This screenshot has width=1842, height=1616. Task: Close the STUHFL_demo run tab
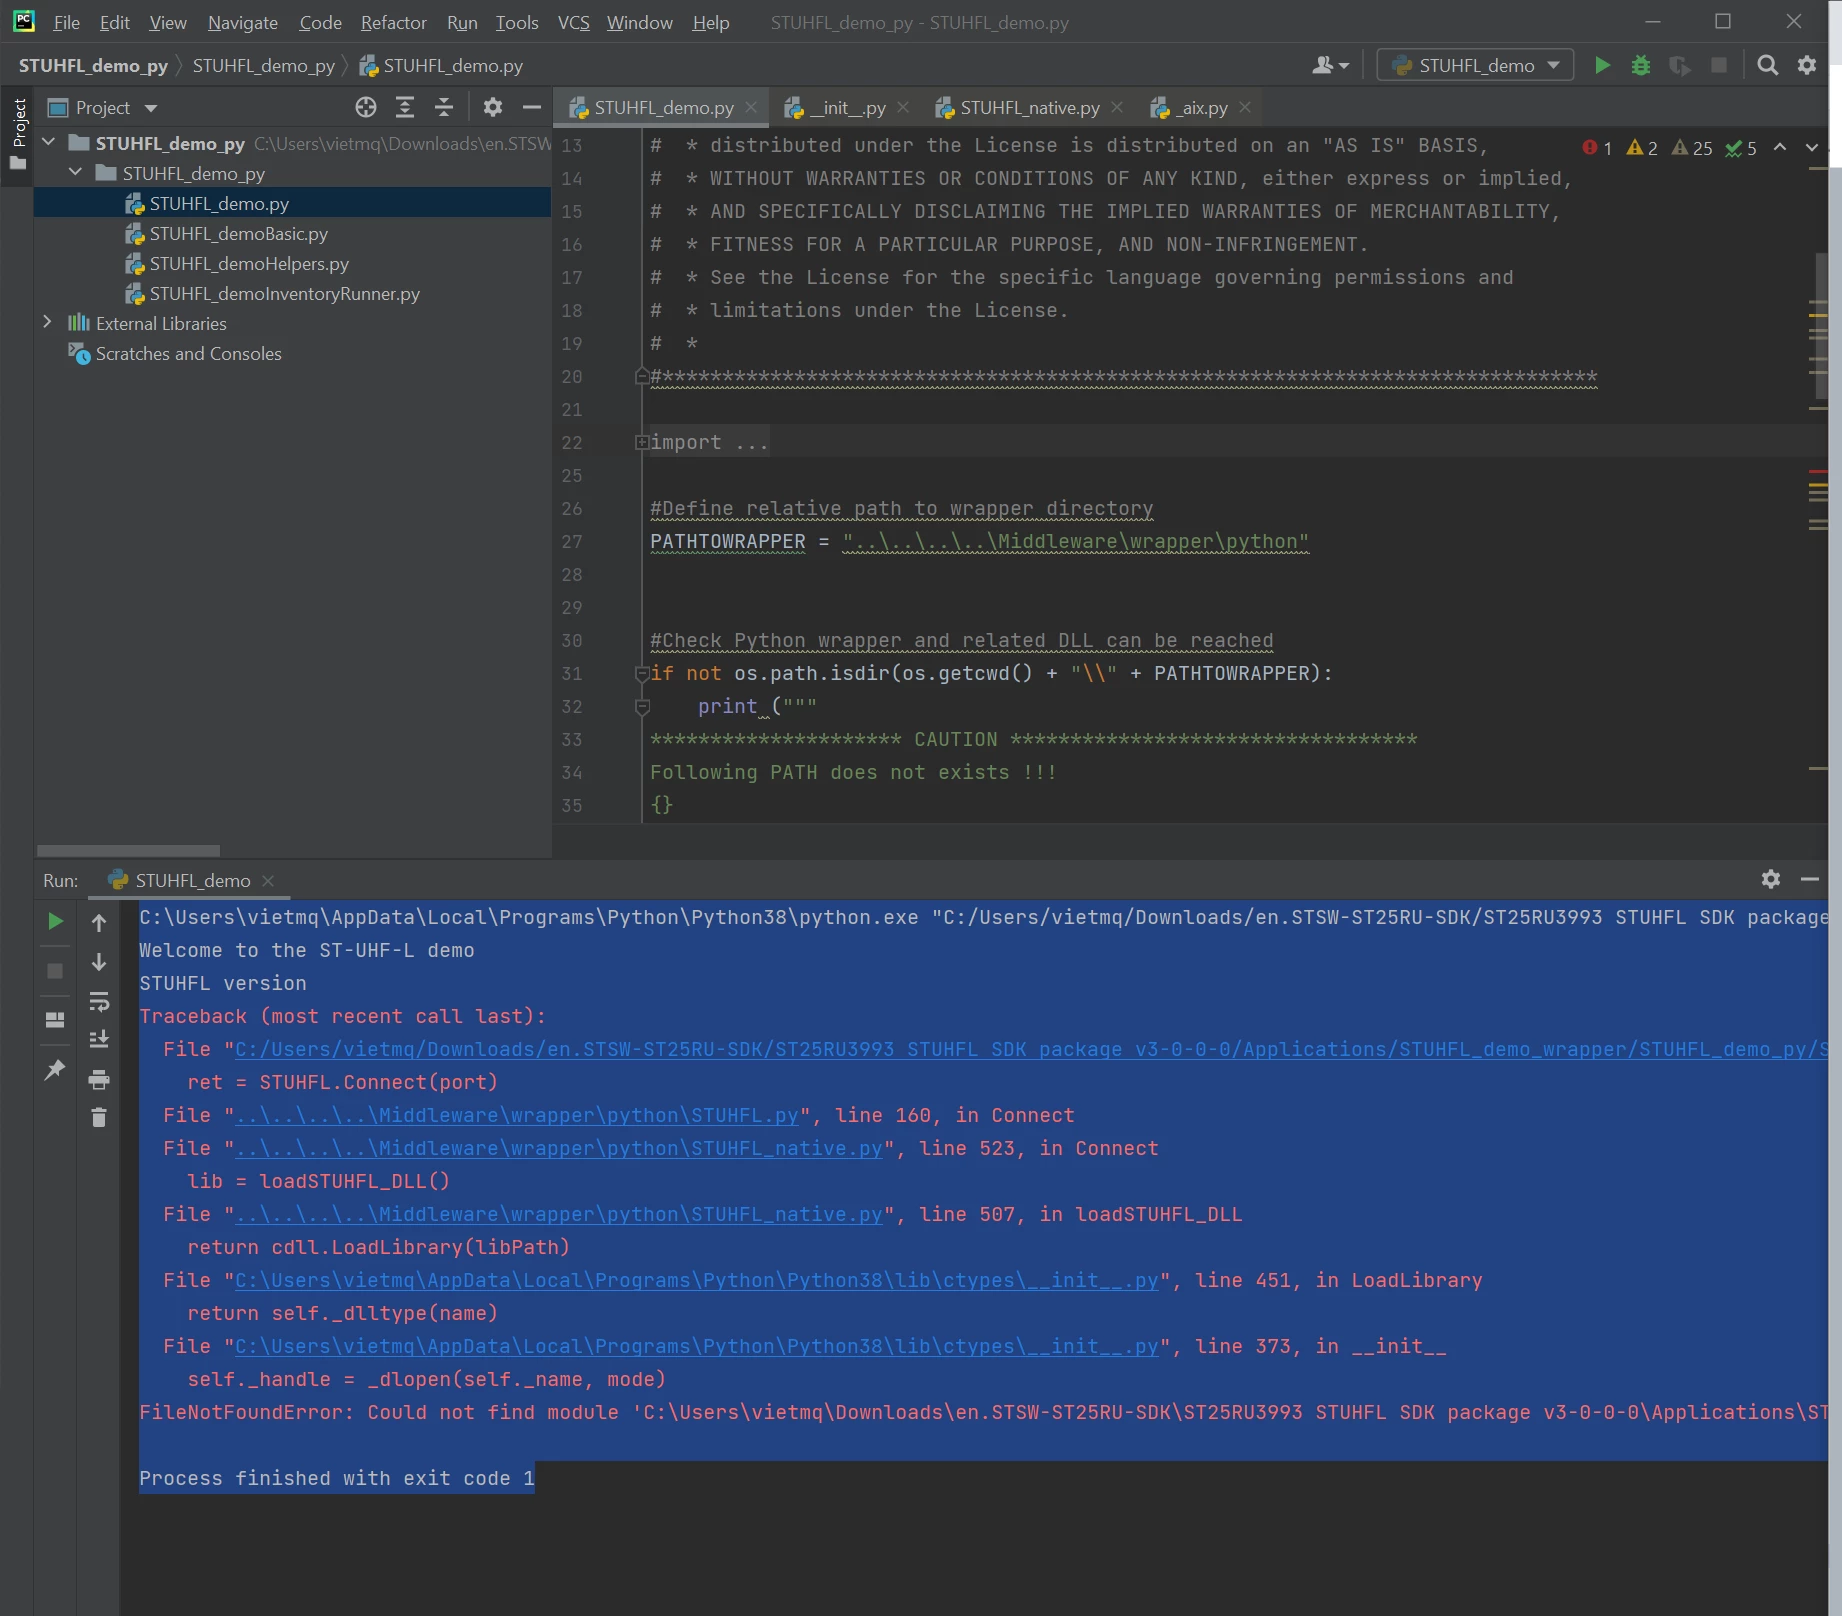pos(268,880)
